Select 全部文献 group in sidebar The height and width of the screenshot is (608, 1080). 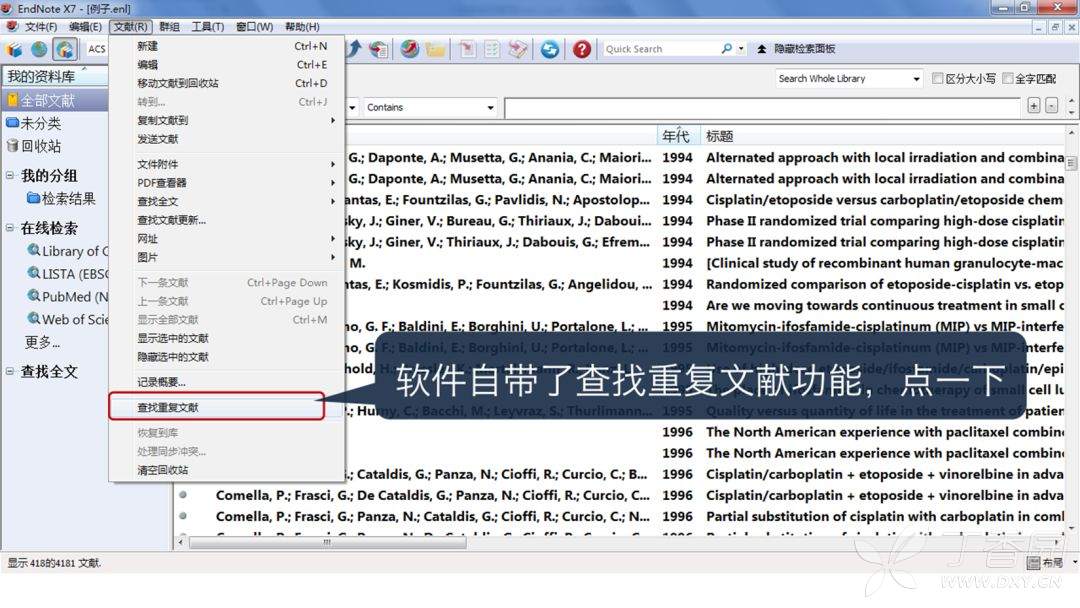(54, 101)
